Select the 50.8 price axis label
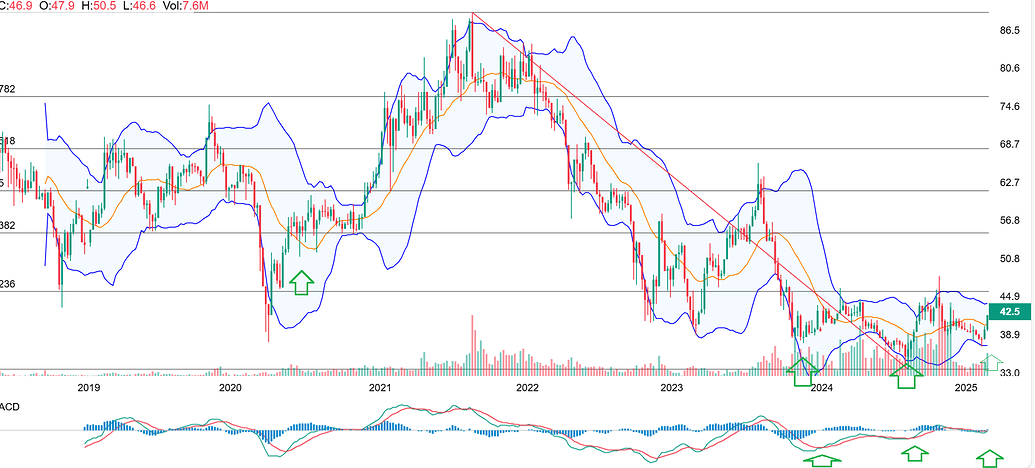 [1011, 259]
